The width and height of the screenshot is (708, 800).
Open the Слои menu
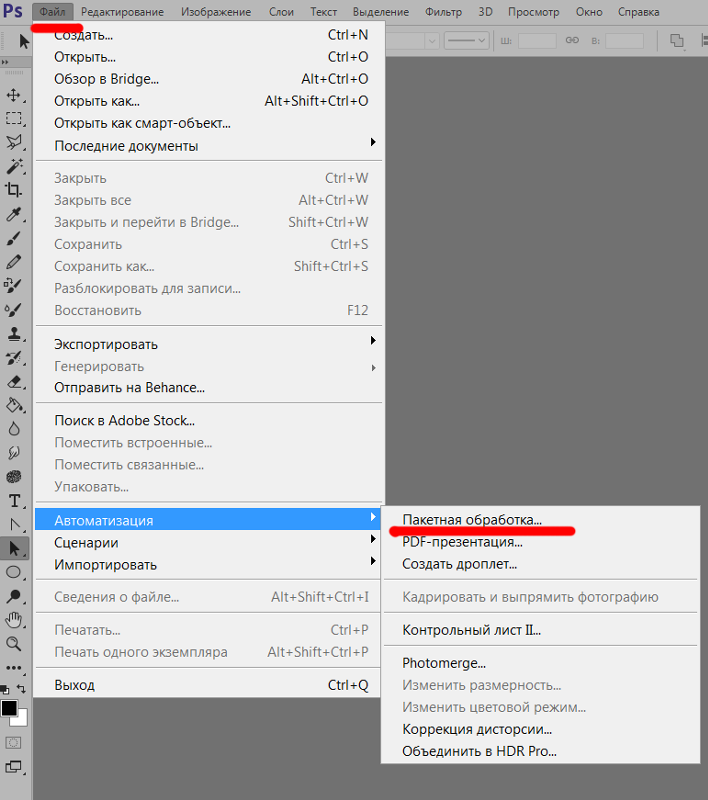pos(282,12)
